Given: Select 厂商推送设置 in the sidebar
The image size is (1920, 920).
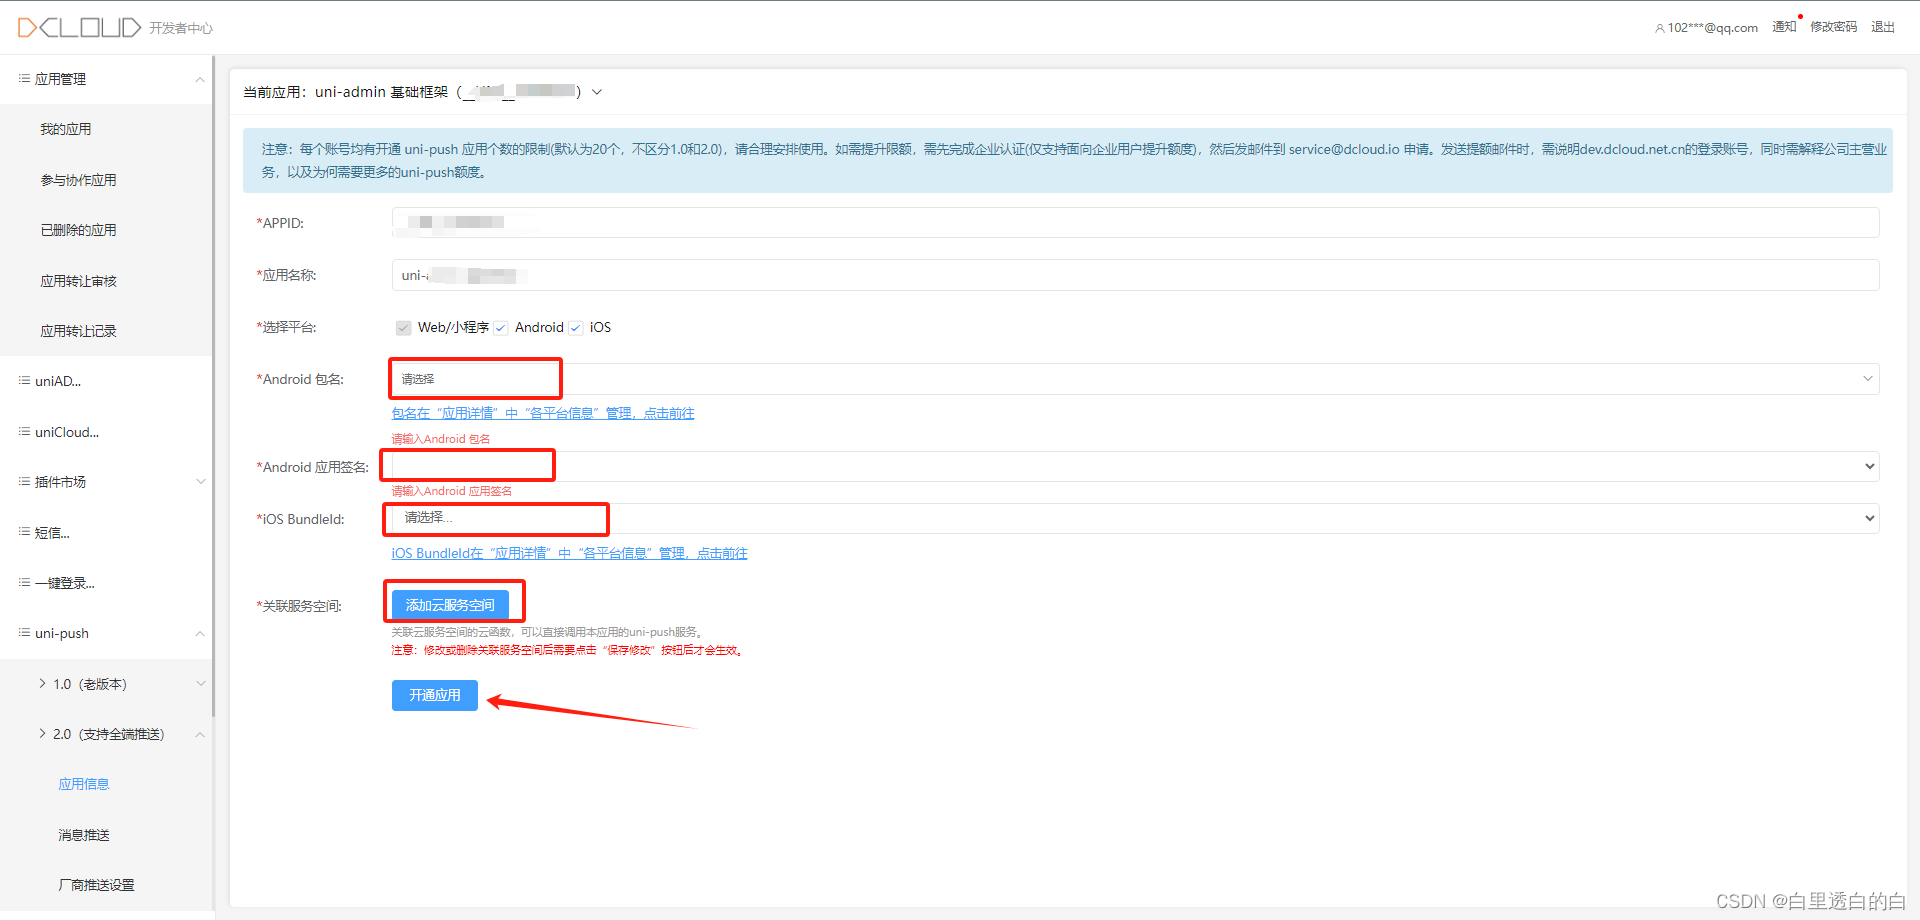Looking at the screenshot, I should click(x=96, y=885).
